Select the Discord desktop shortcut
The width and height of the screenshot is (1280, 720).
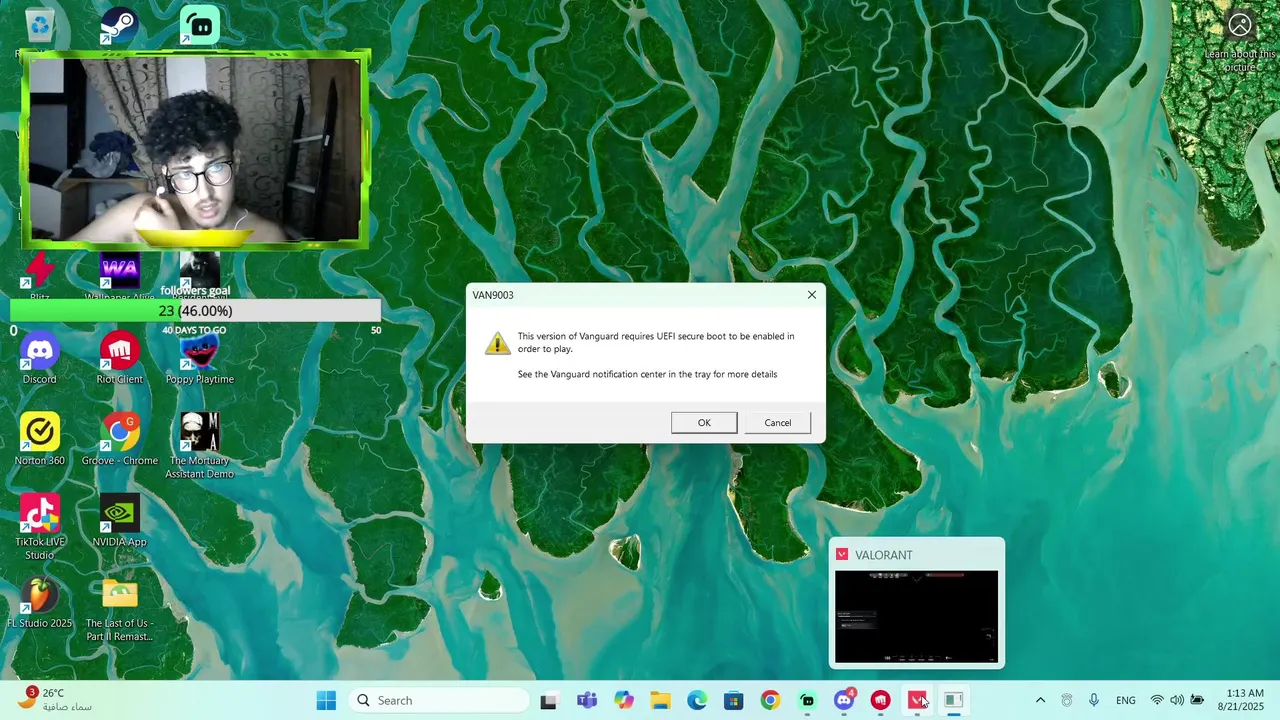[x=40, y=359]
